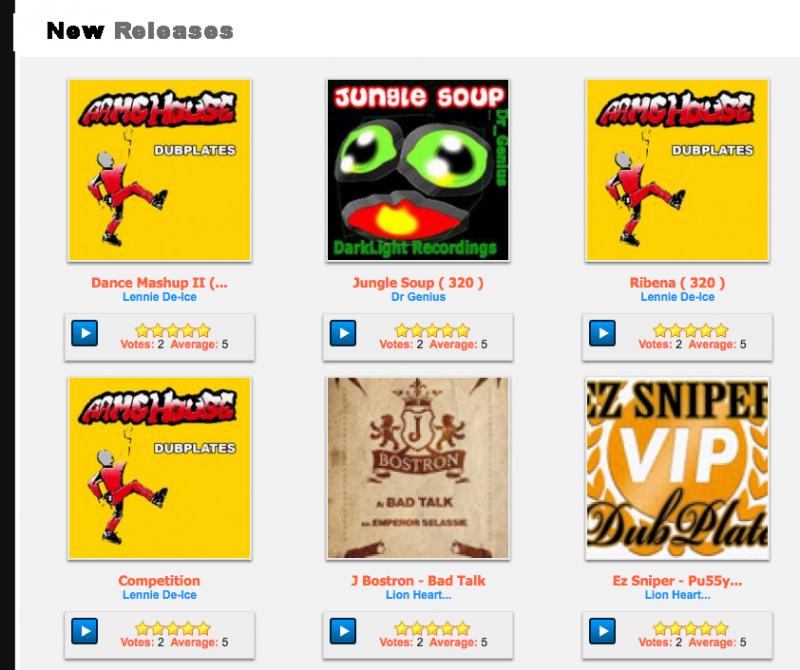Visit the Dr Genius artist page
Viewport: 800px width, 670px height.
pos(418,297)
